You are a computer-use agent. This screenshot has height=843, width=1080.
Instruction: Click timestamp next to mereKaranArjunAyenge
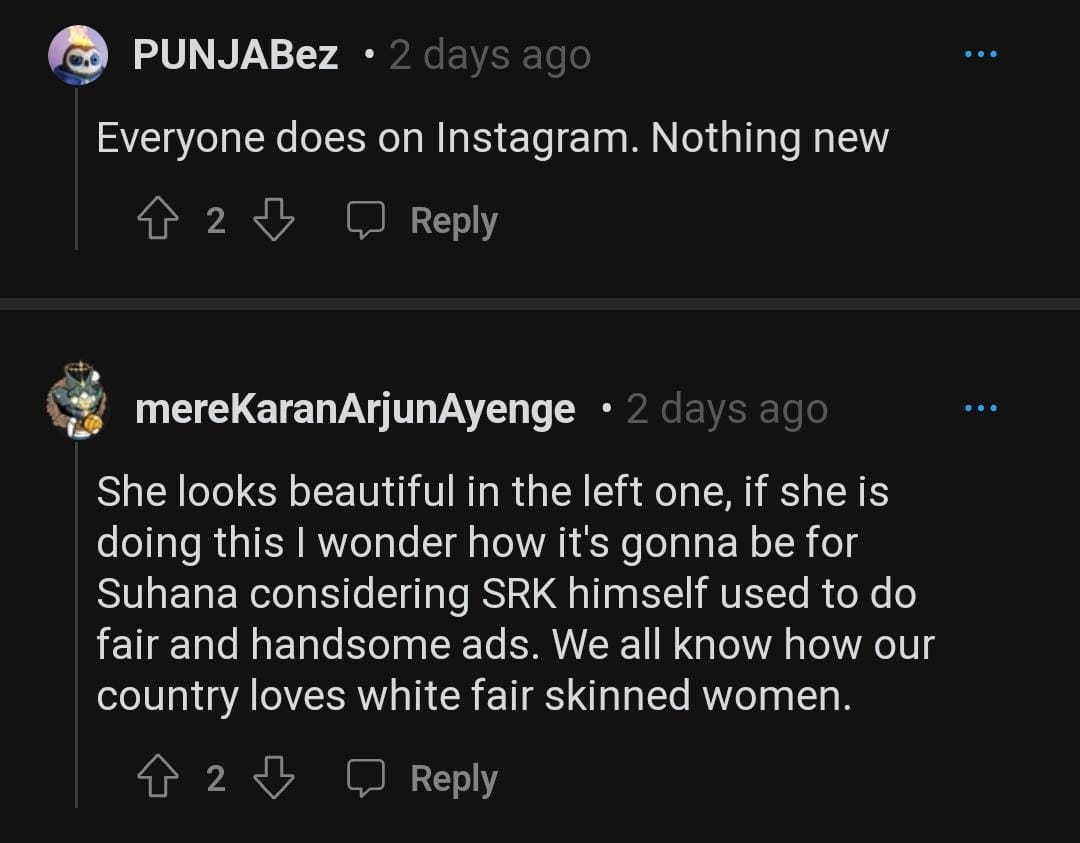(x=727, y=409)
